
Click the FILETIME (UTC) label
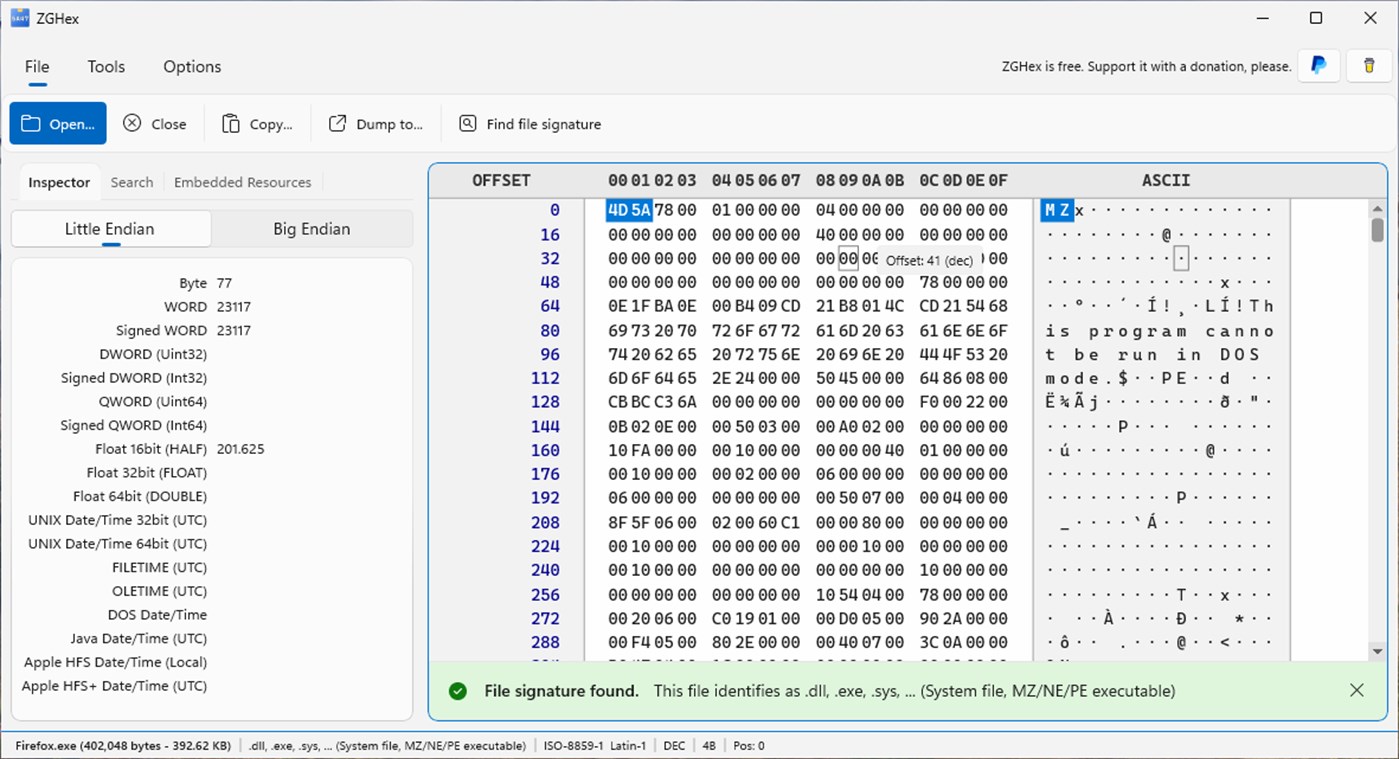[x=159, y=567]
